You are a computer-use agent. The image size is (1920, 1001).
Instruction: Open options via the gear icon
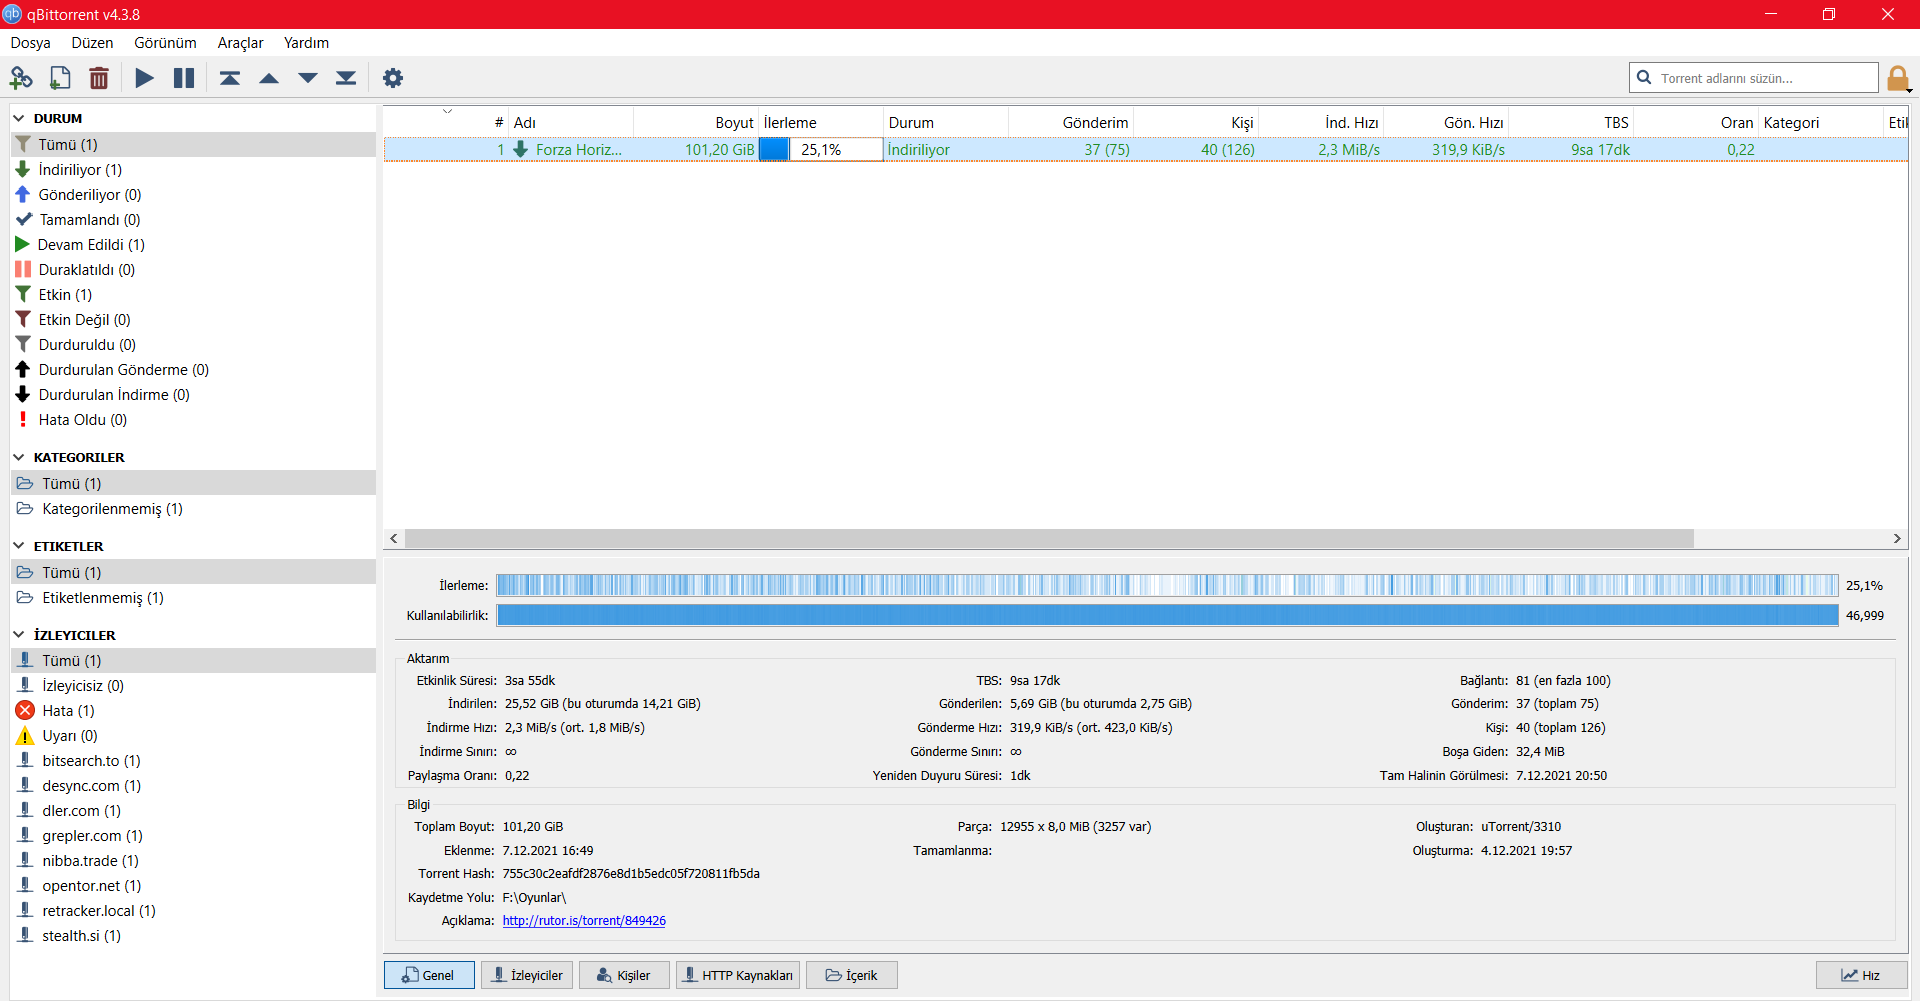click(x=393, y=78)
